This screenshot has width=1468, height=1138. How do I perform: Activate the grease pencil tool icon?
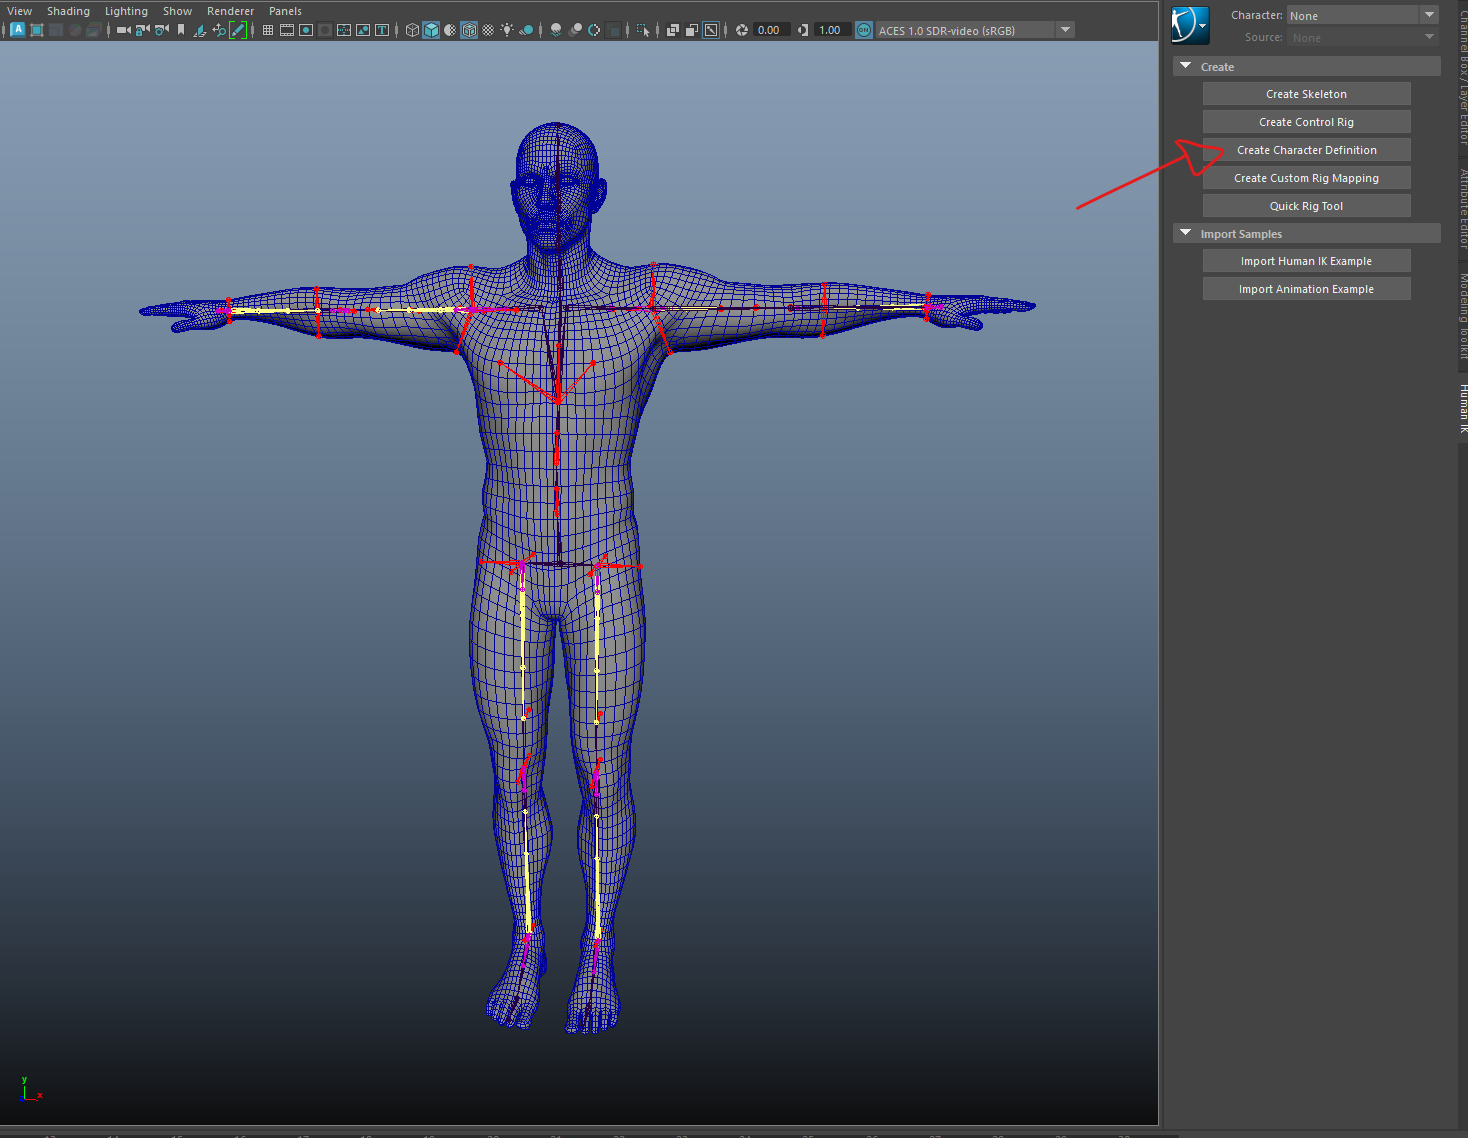[238, 30]
